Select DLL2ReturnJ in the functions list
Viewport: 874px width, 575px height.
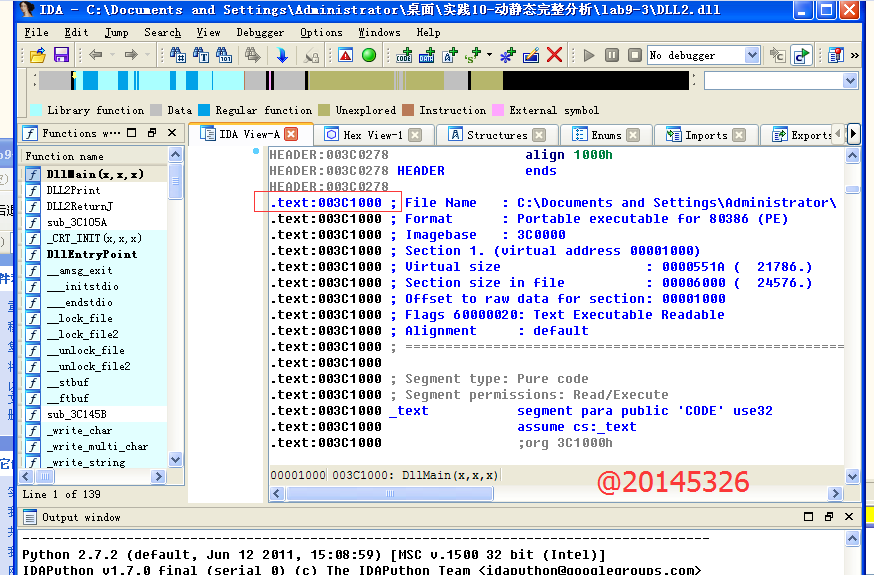coord(79,206)
